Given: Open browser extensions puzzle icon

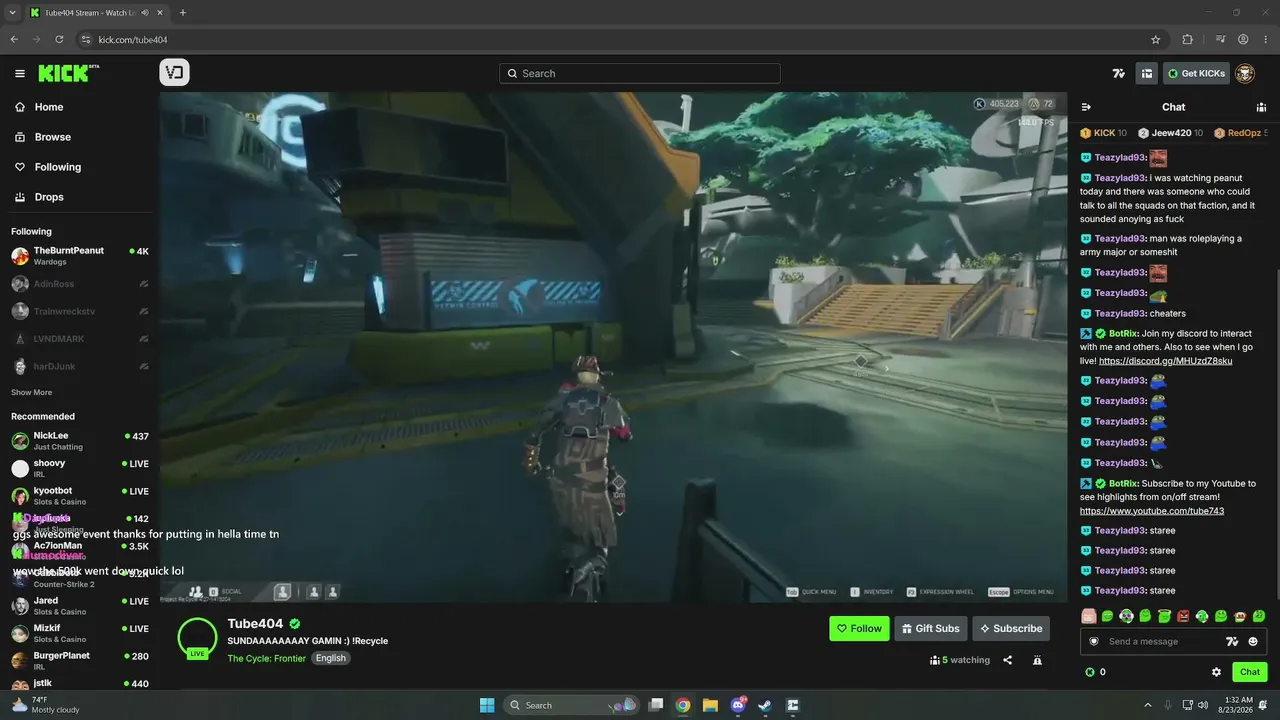Looking at the screenshot, I should click(1188, 40).
